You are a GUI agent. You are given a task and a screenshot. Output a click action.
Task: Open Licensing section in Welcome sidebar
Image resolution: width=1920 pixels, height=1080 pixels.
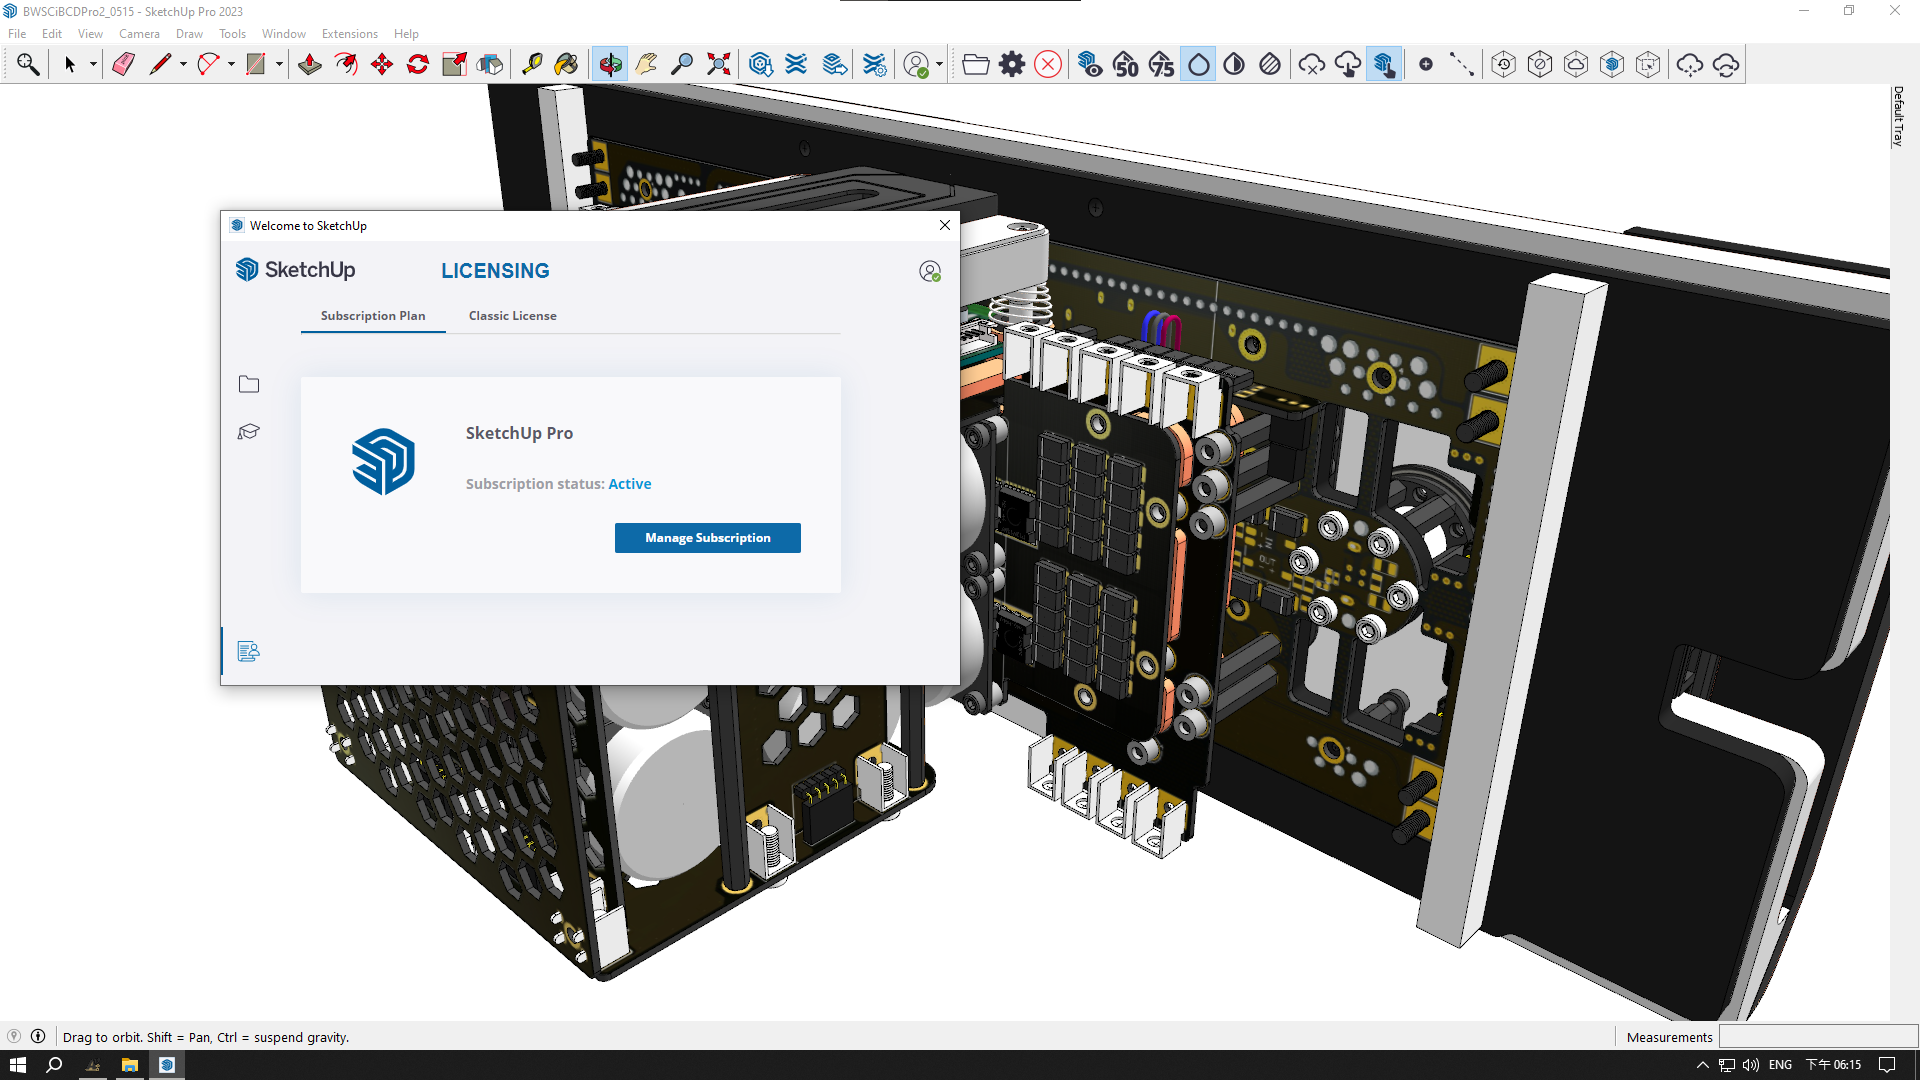pos(249,652)
